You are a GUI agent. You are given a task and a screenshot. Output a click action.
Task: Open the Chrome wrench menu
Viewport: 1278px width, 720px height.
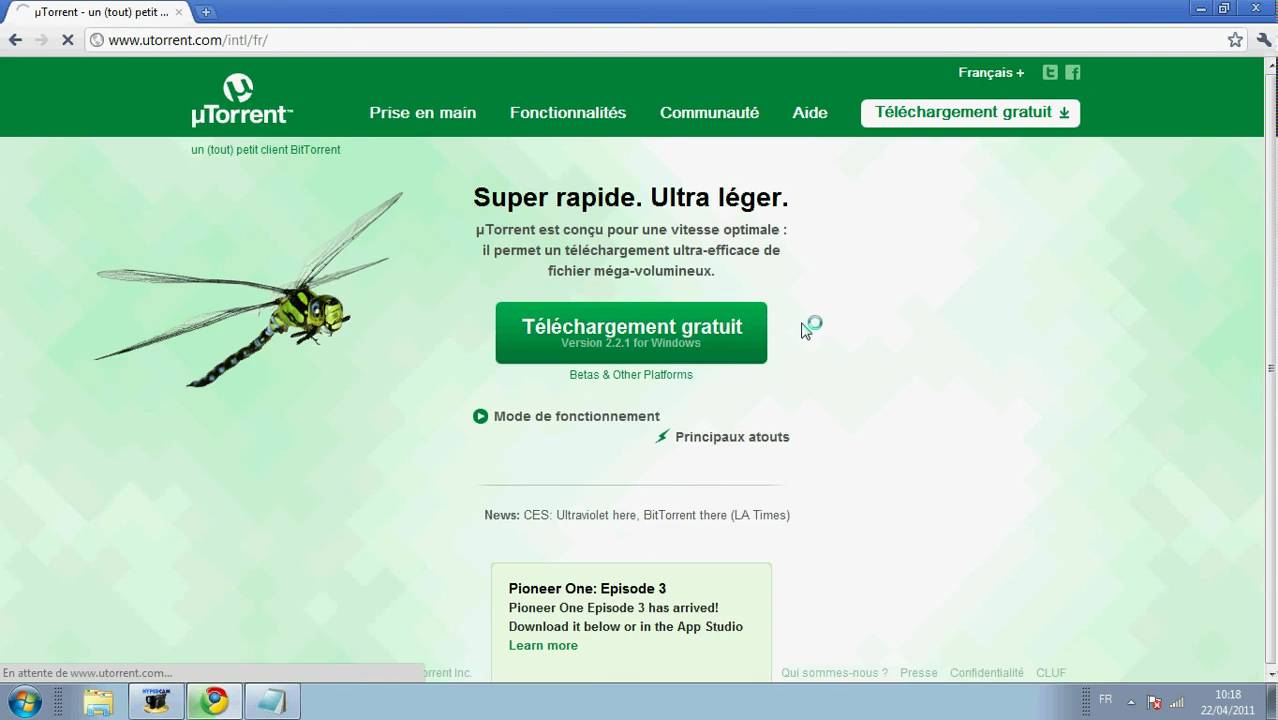coord(1264,40)
